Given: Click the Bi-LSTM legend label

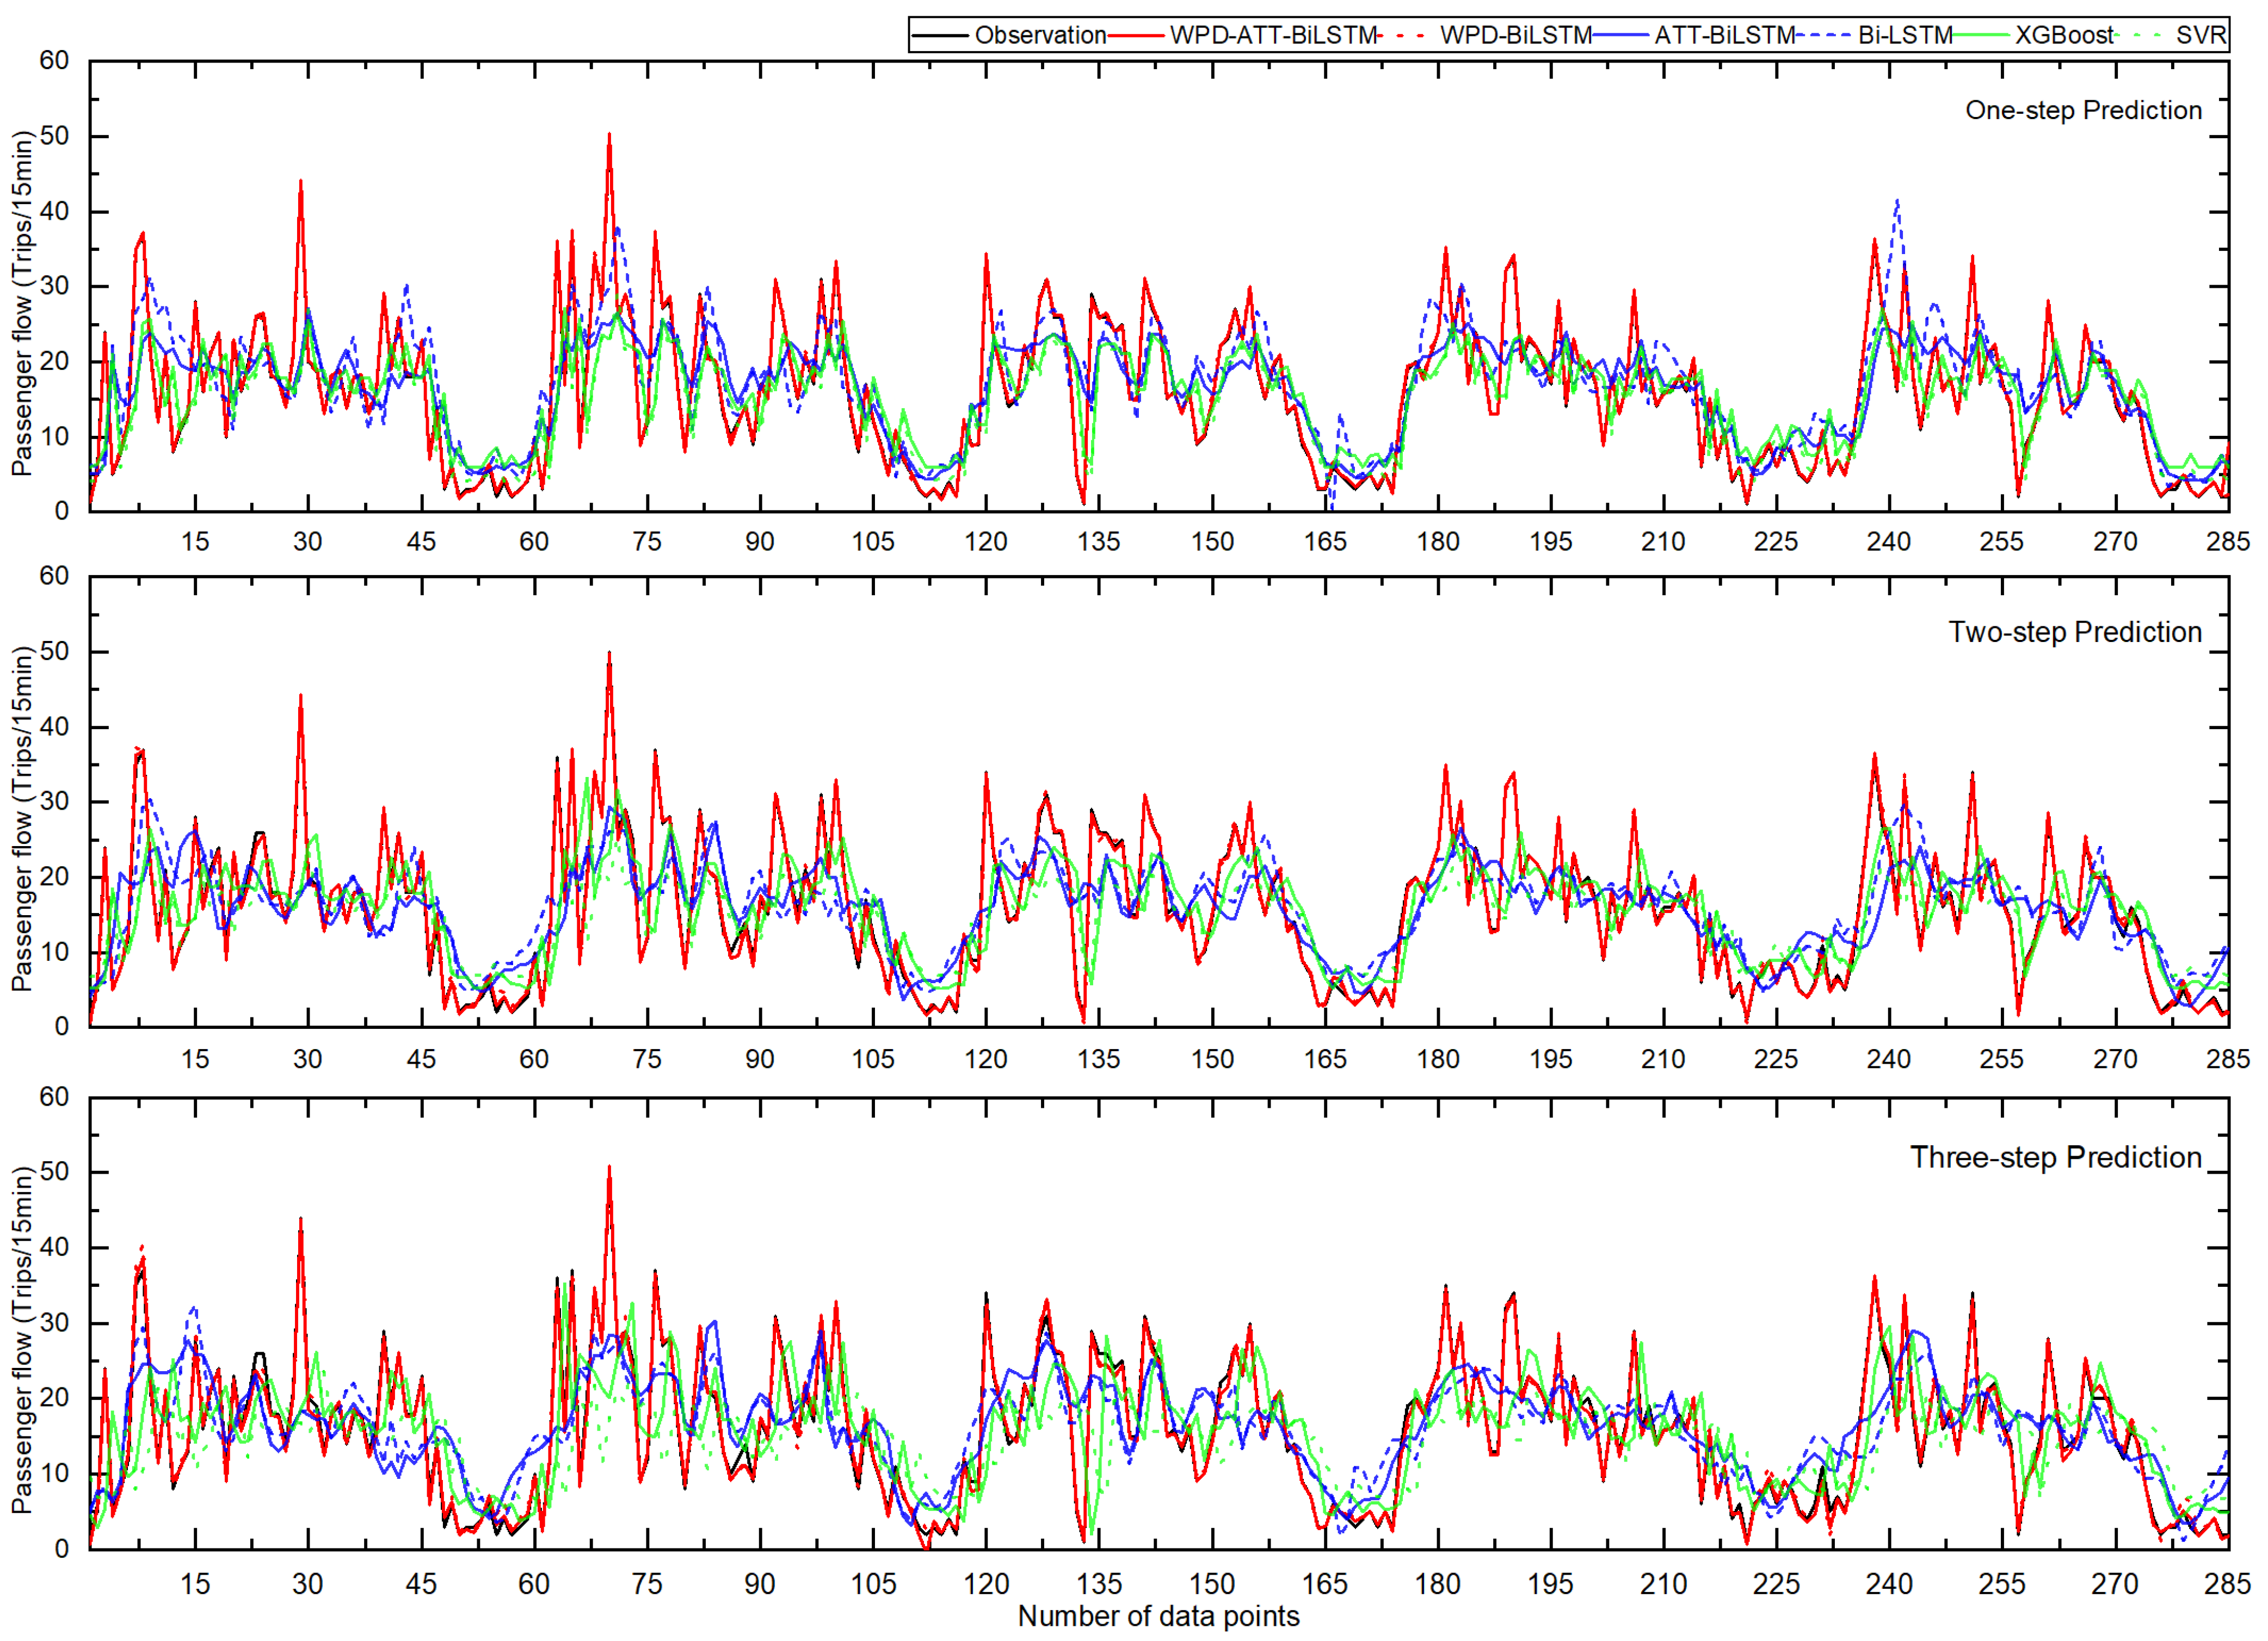Looking at the screenshot, I should point(1905,35).
